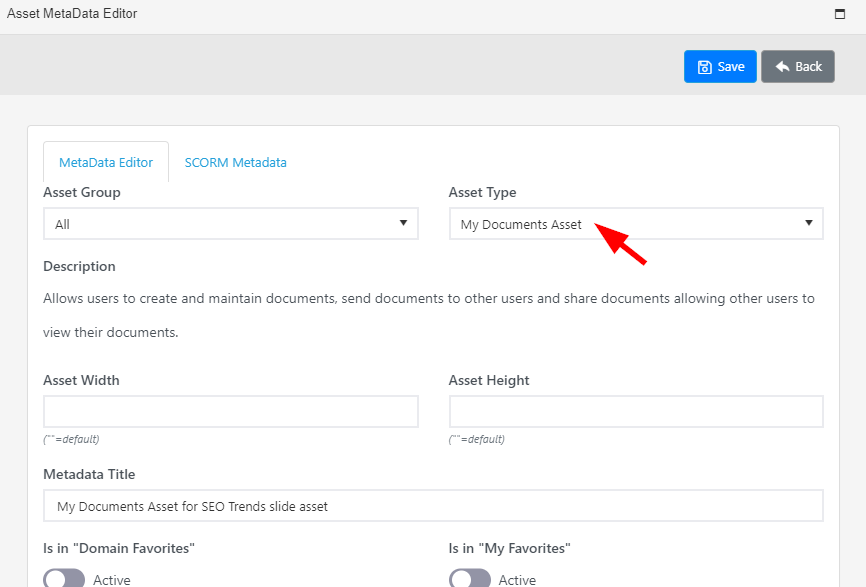Click the floppy disk icon on Save
The width and height of the screenshot is (866, 587).
point(704,67)
